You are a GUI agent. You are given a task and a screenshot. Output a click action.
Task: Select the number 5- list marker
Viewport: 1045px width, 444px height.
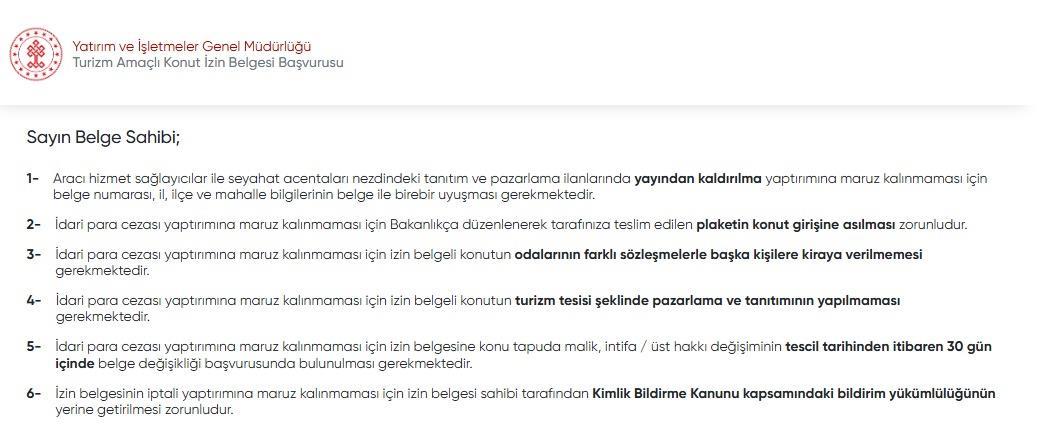[33, 347]
